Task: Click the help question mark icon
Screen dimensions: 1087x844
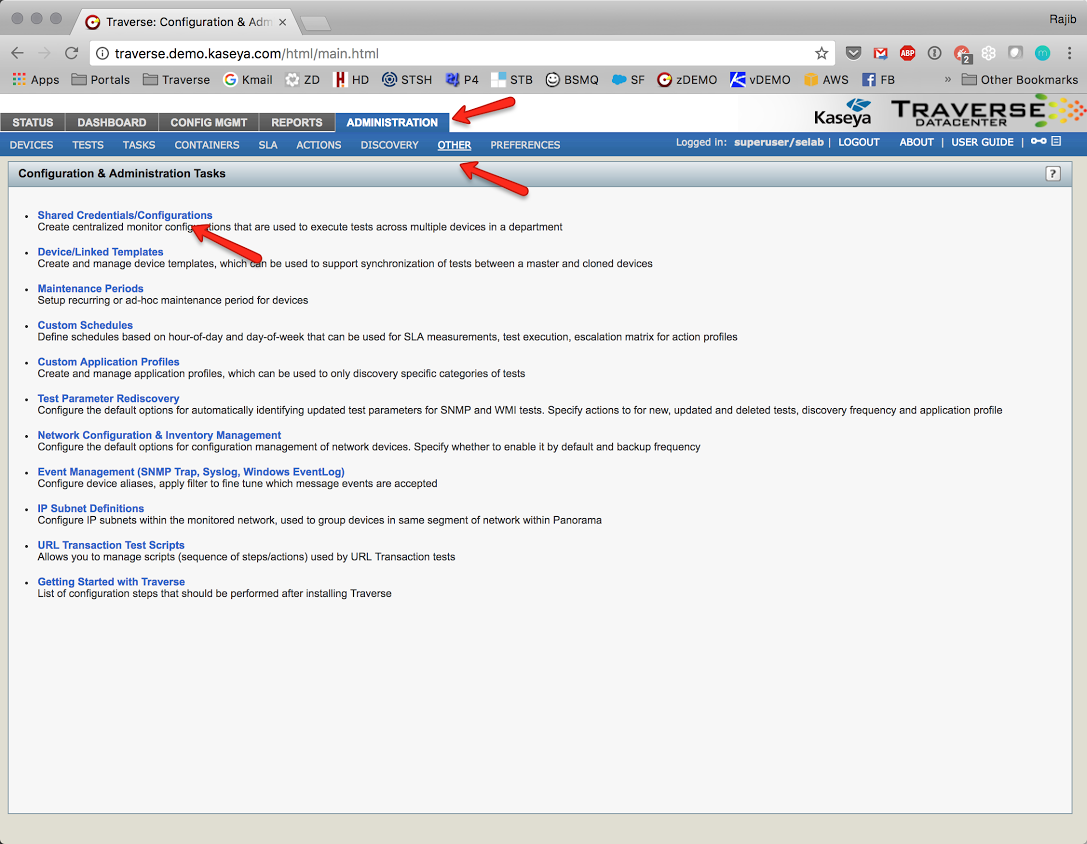Action: pyautogui.click(x=1052, y=174)
